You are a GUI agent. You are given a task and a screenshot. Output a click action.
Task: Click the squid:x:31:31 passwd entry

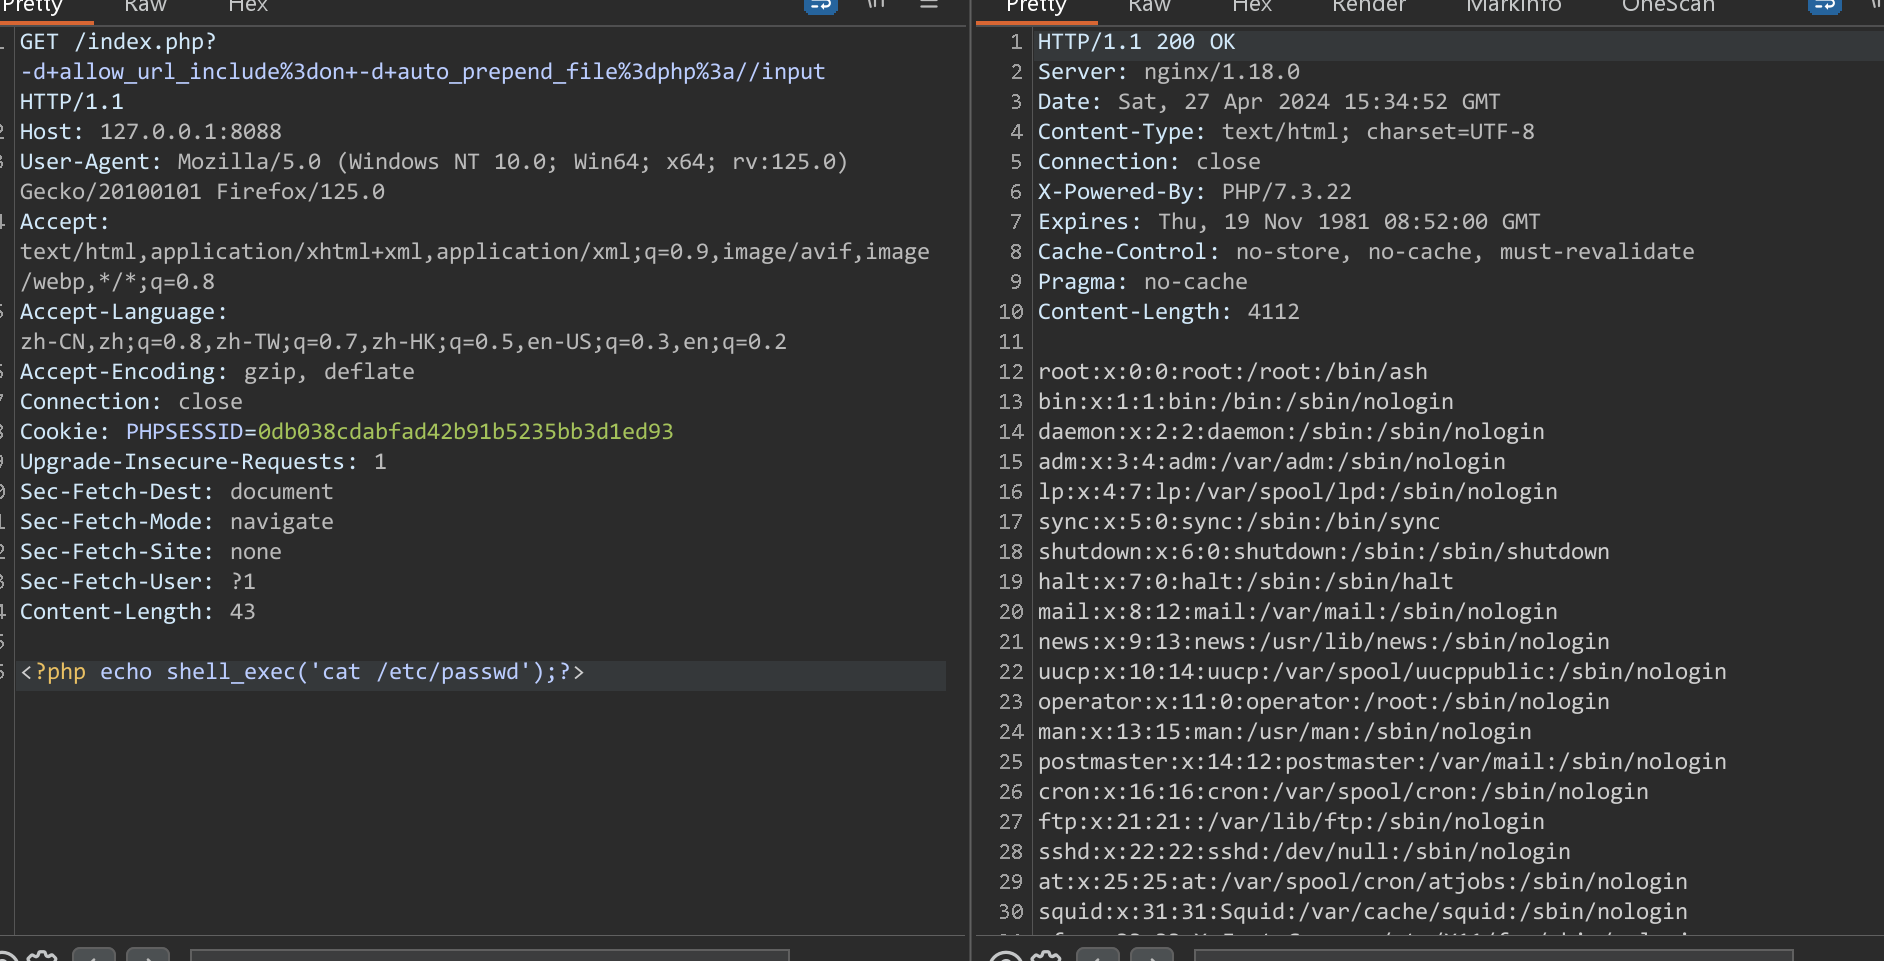(1363, 912)
